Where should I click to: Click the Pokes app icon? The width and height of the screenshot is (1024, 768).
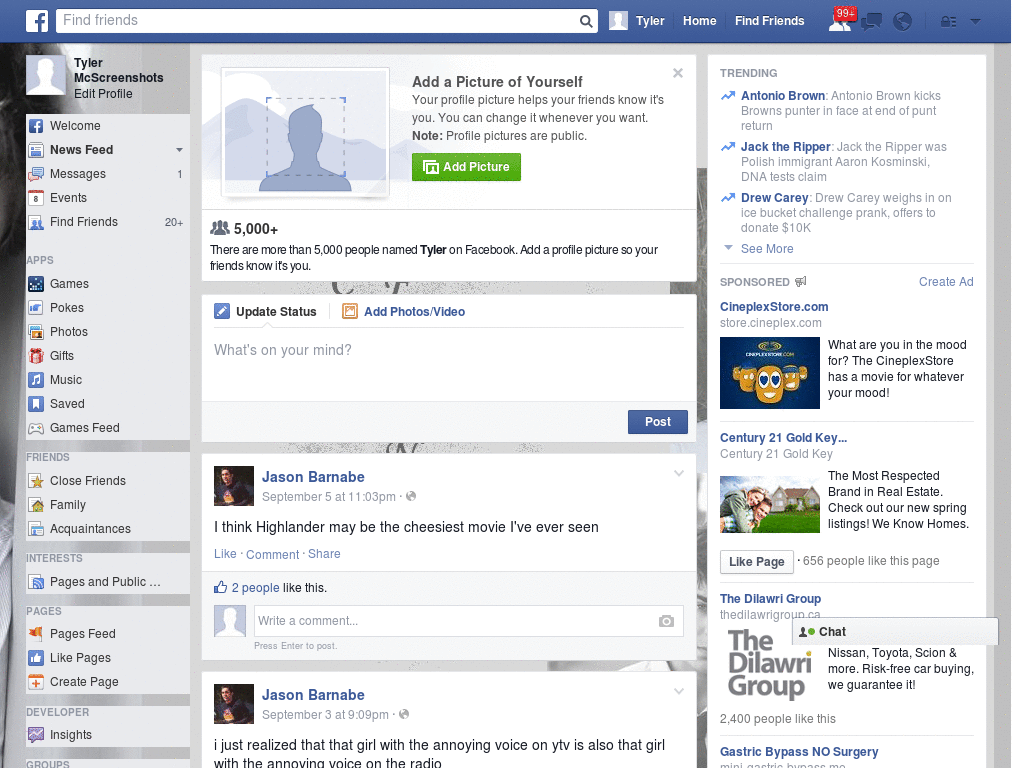[36, 308]
